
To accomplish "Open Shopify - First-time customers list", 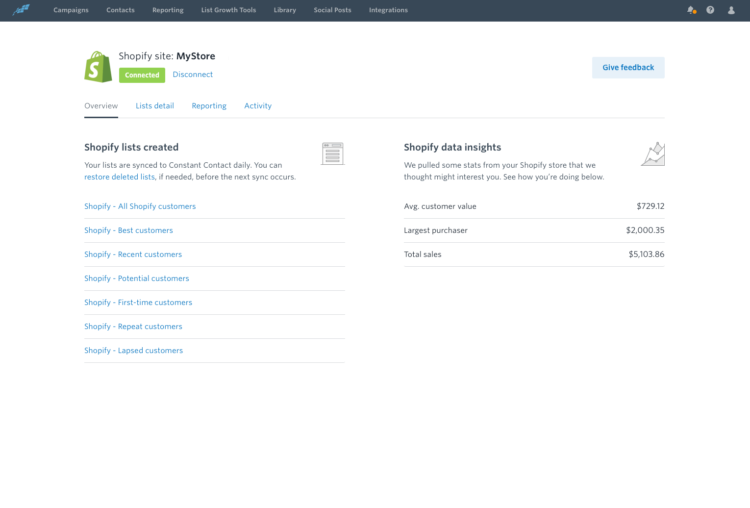I will [x=138, y=302].
